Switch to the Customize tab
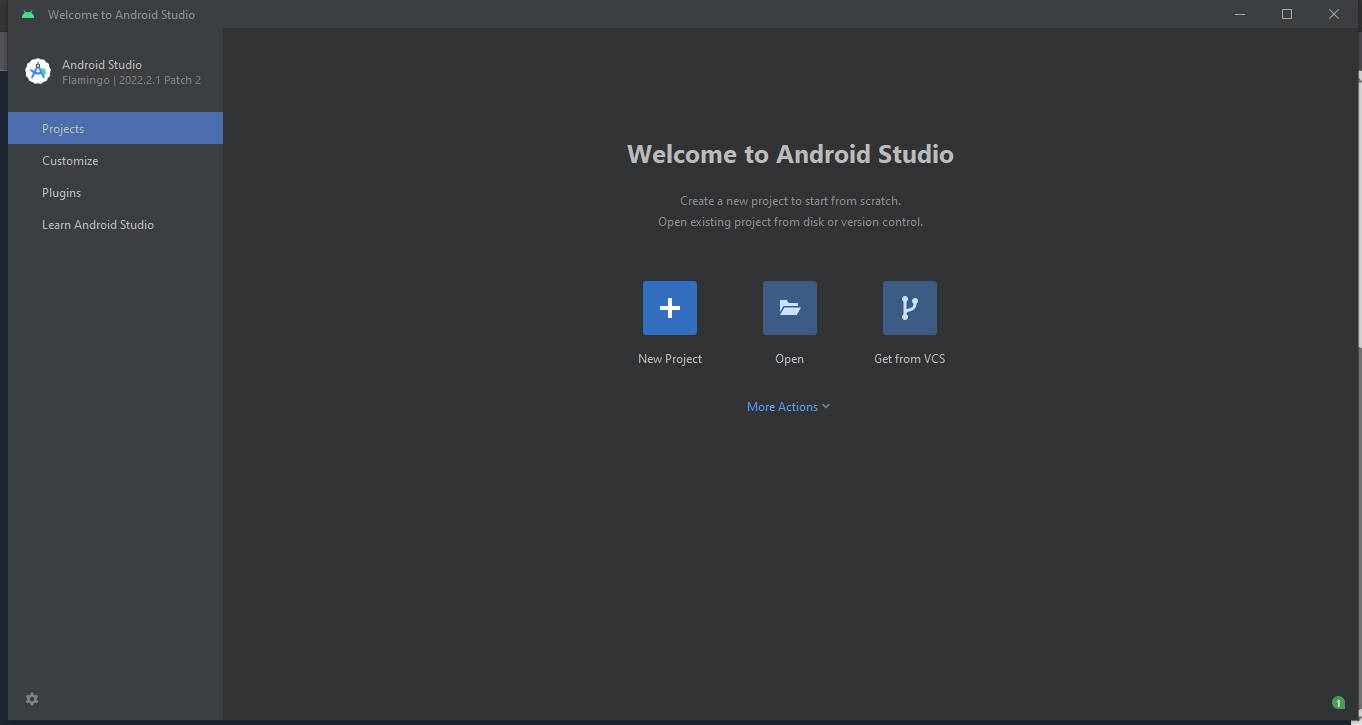 [115, 160]
